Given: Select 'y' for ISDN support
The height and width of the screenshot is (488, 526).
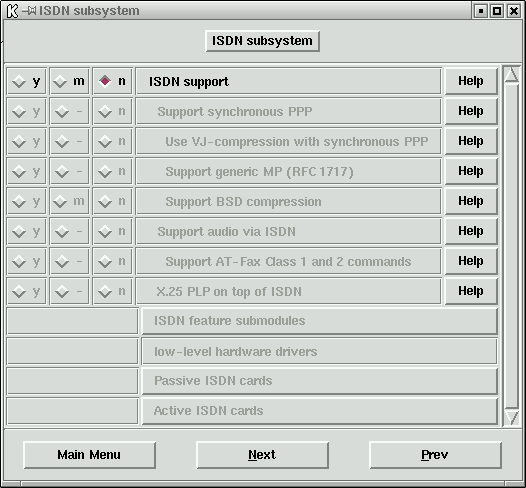Looking at the screenshot, I should [27, 81].
